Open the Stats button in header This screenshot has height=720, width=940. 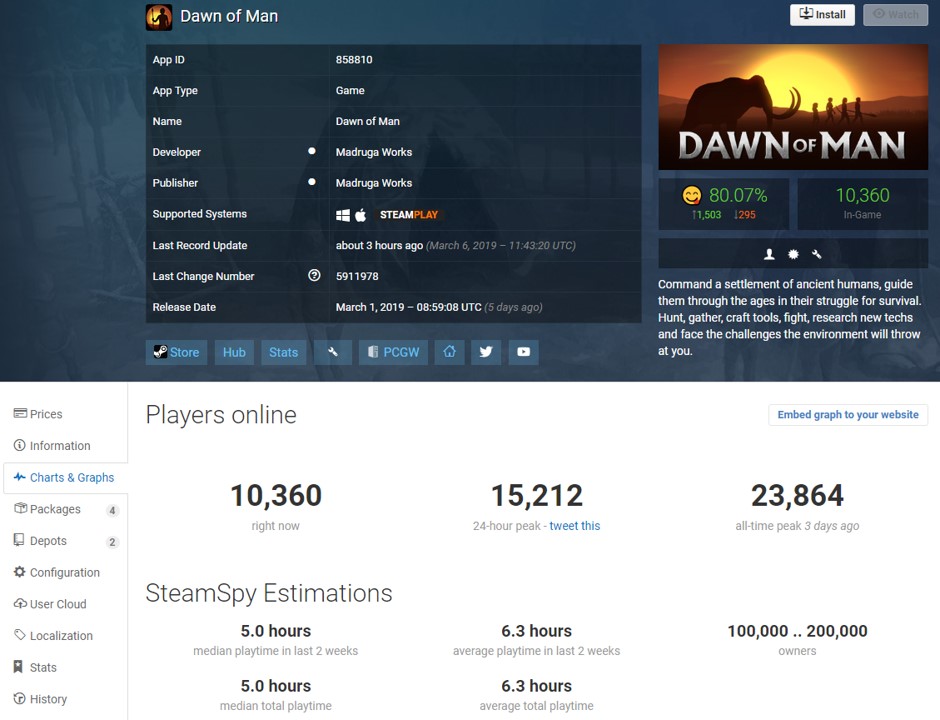point(284,353)
